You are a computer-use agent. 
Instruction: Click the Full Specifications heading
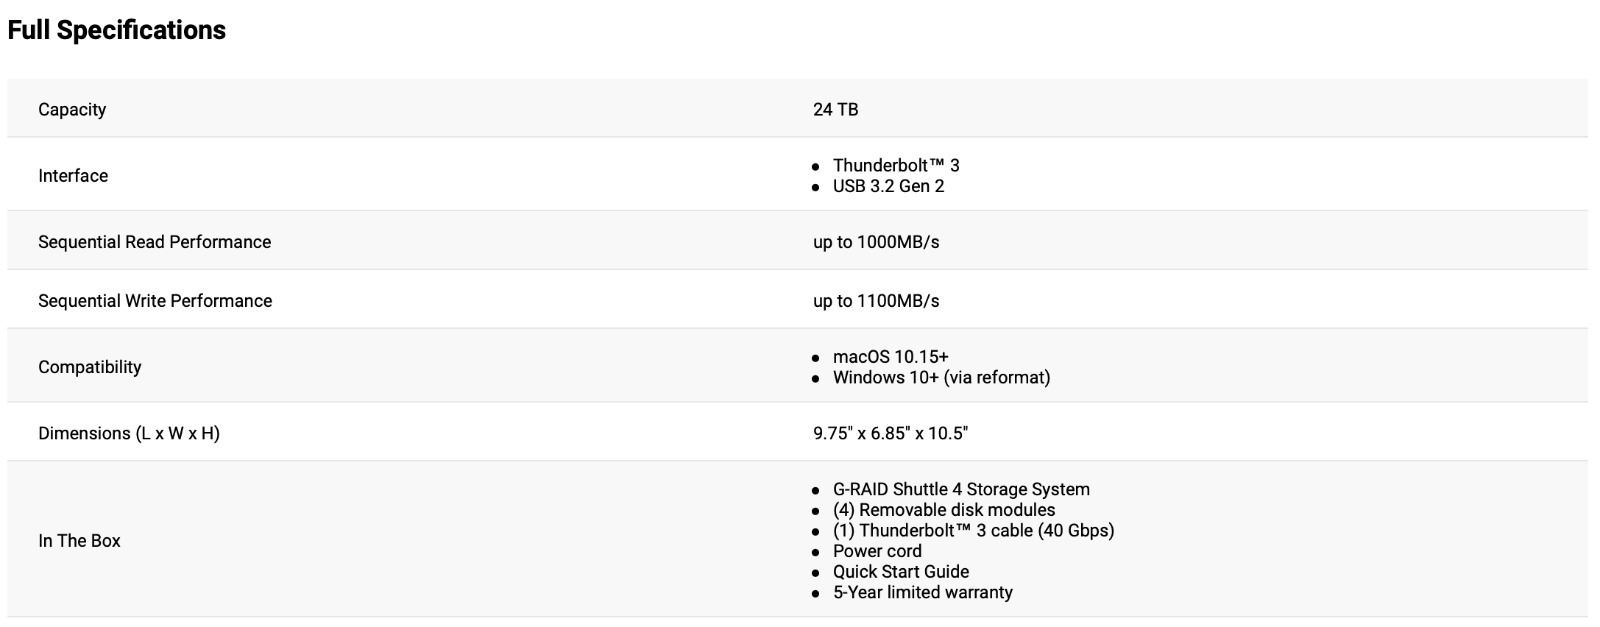click(116, 30)
